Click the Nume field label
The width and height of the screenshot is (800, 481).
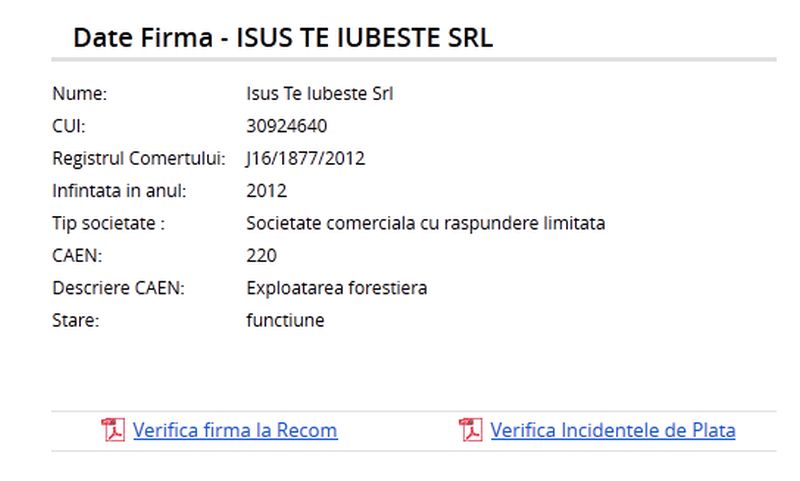point(79,94)
